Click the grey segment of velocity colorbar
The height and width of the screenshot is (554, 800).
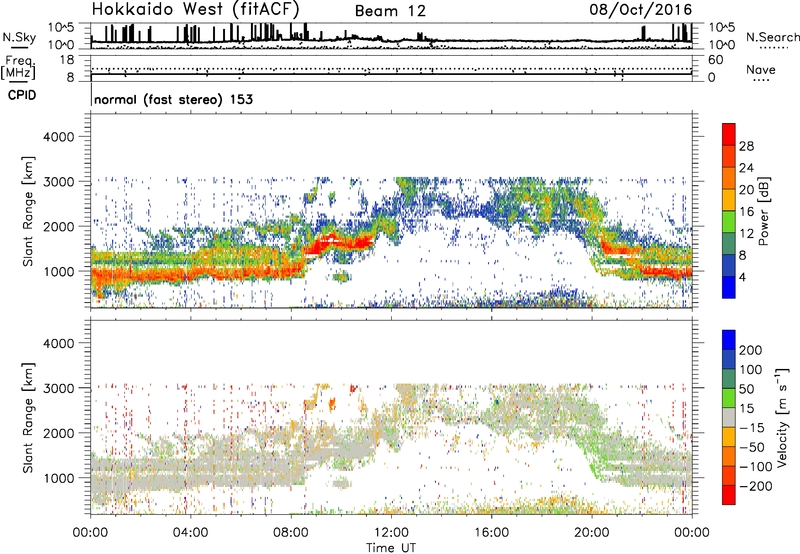729,417
